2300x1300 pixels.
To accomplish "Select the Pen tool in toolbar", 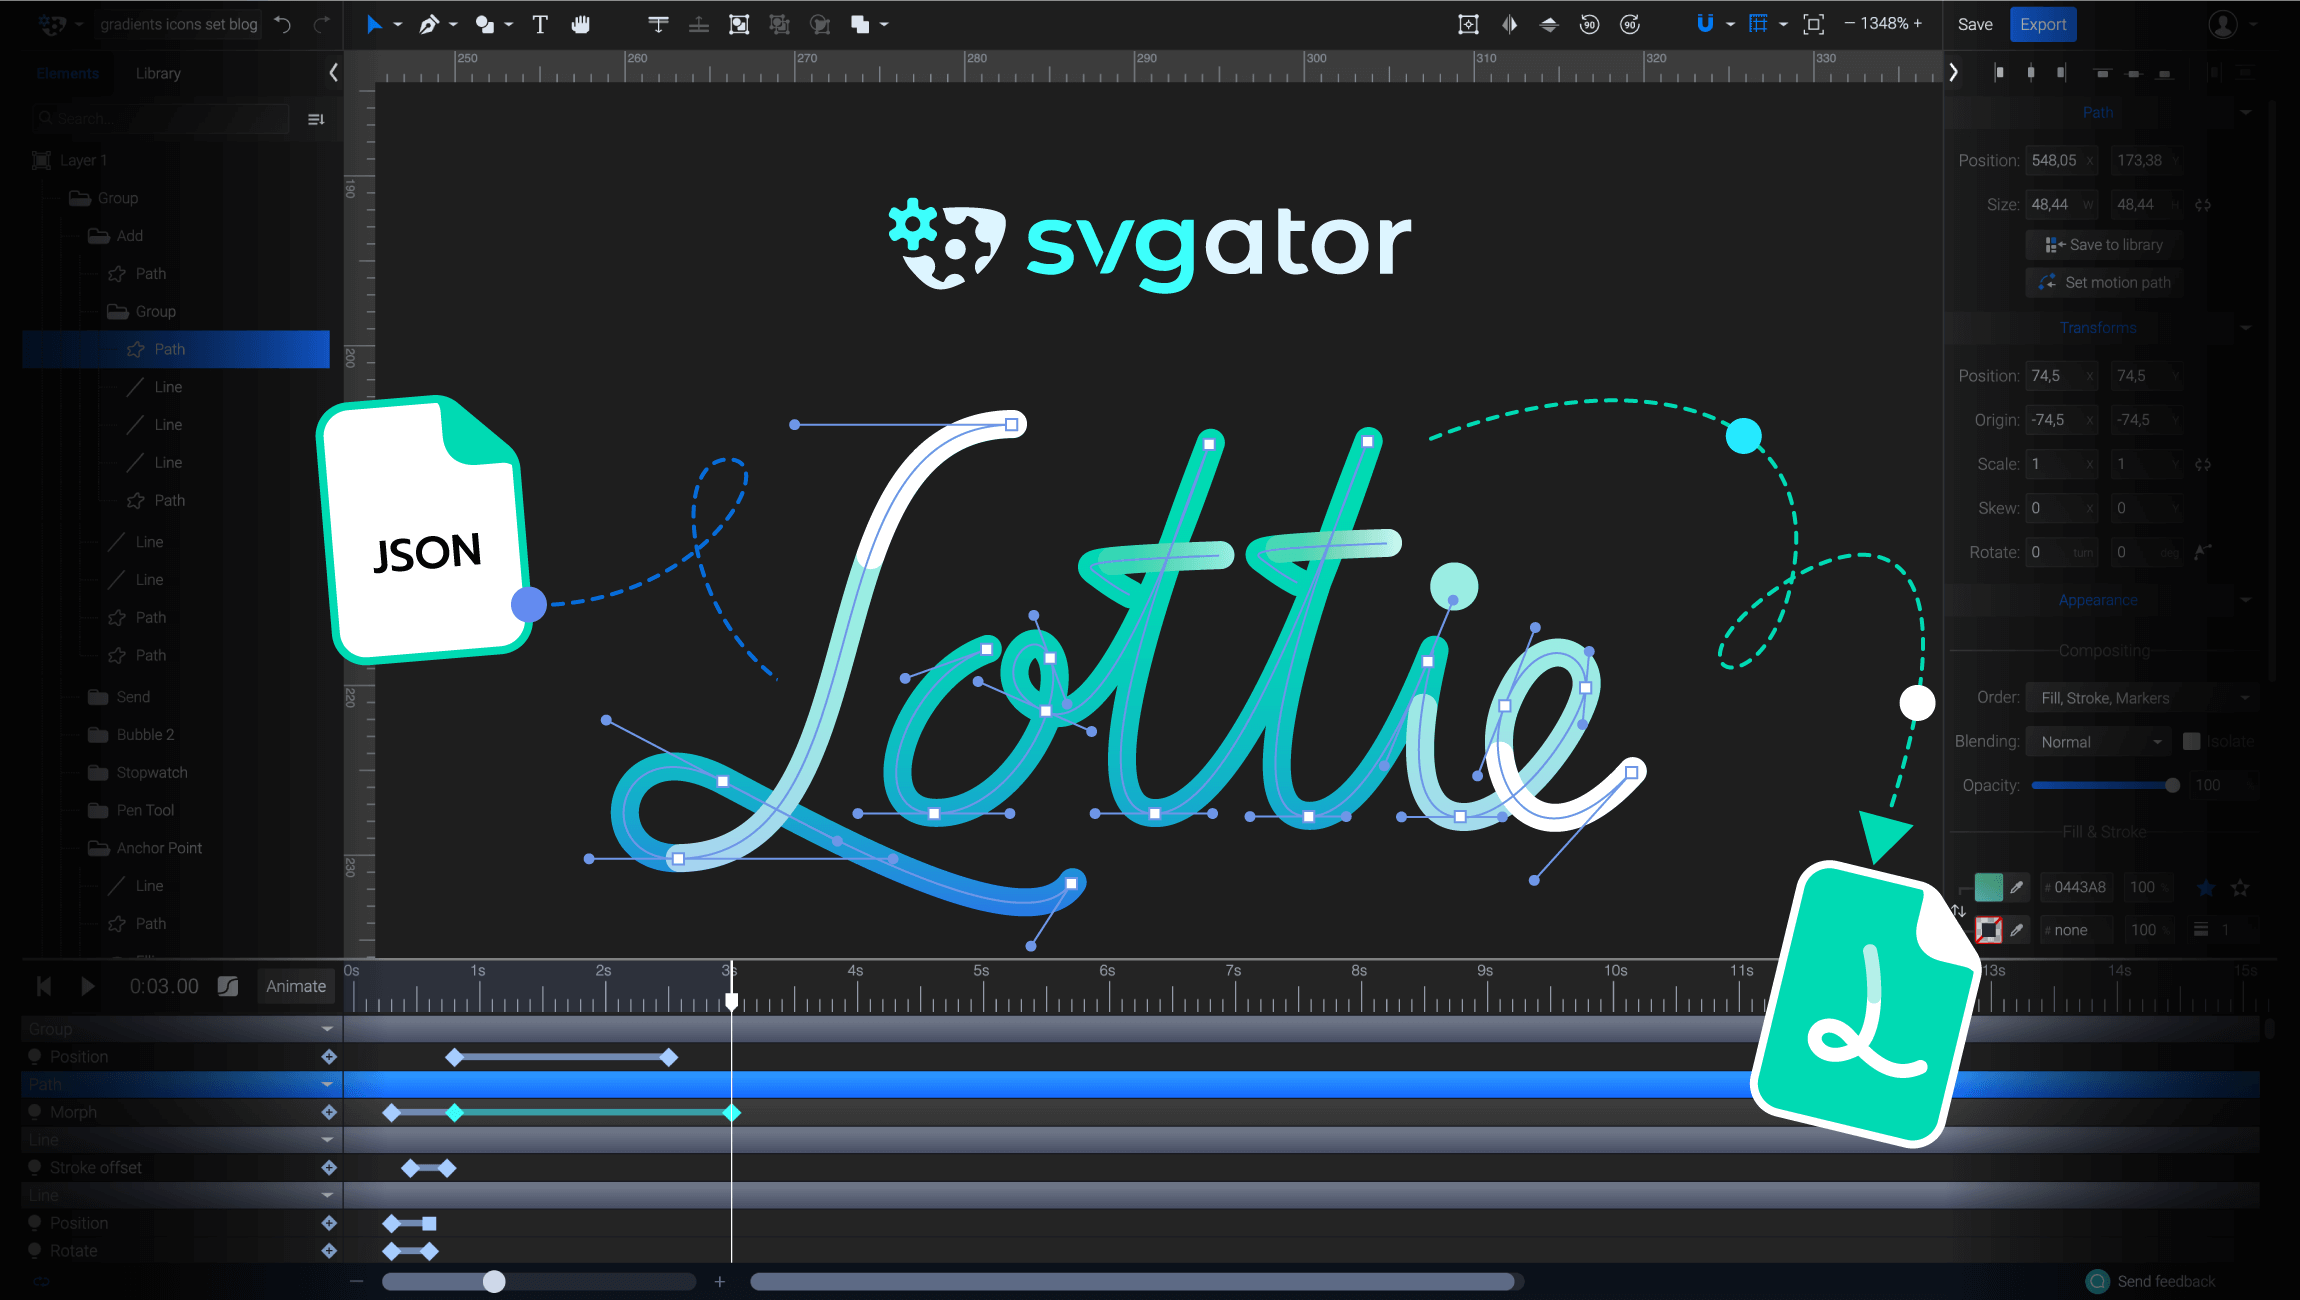I will pos(429,25).
